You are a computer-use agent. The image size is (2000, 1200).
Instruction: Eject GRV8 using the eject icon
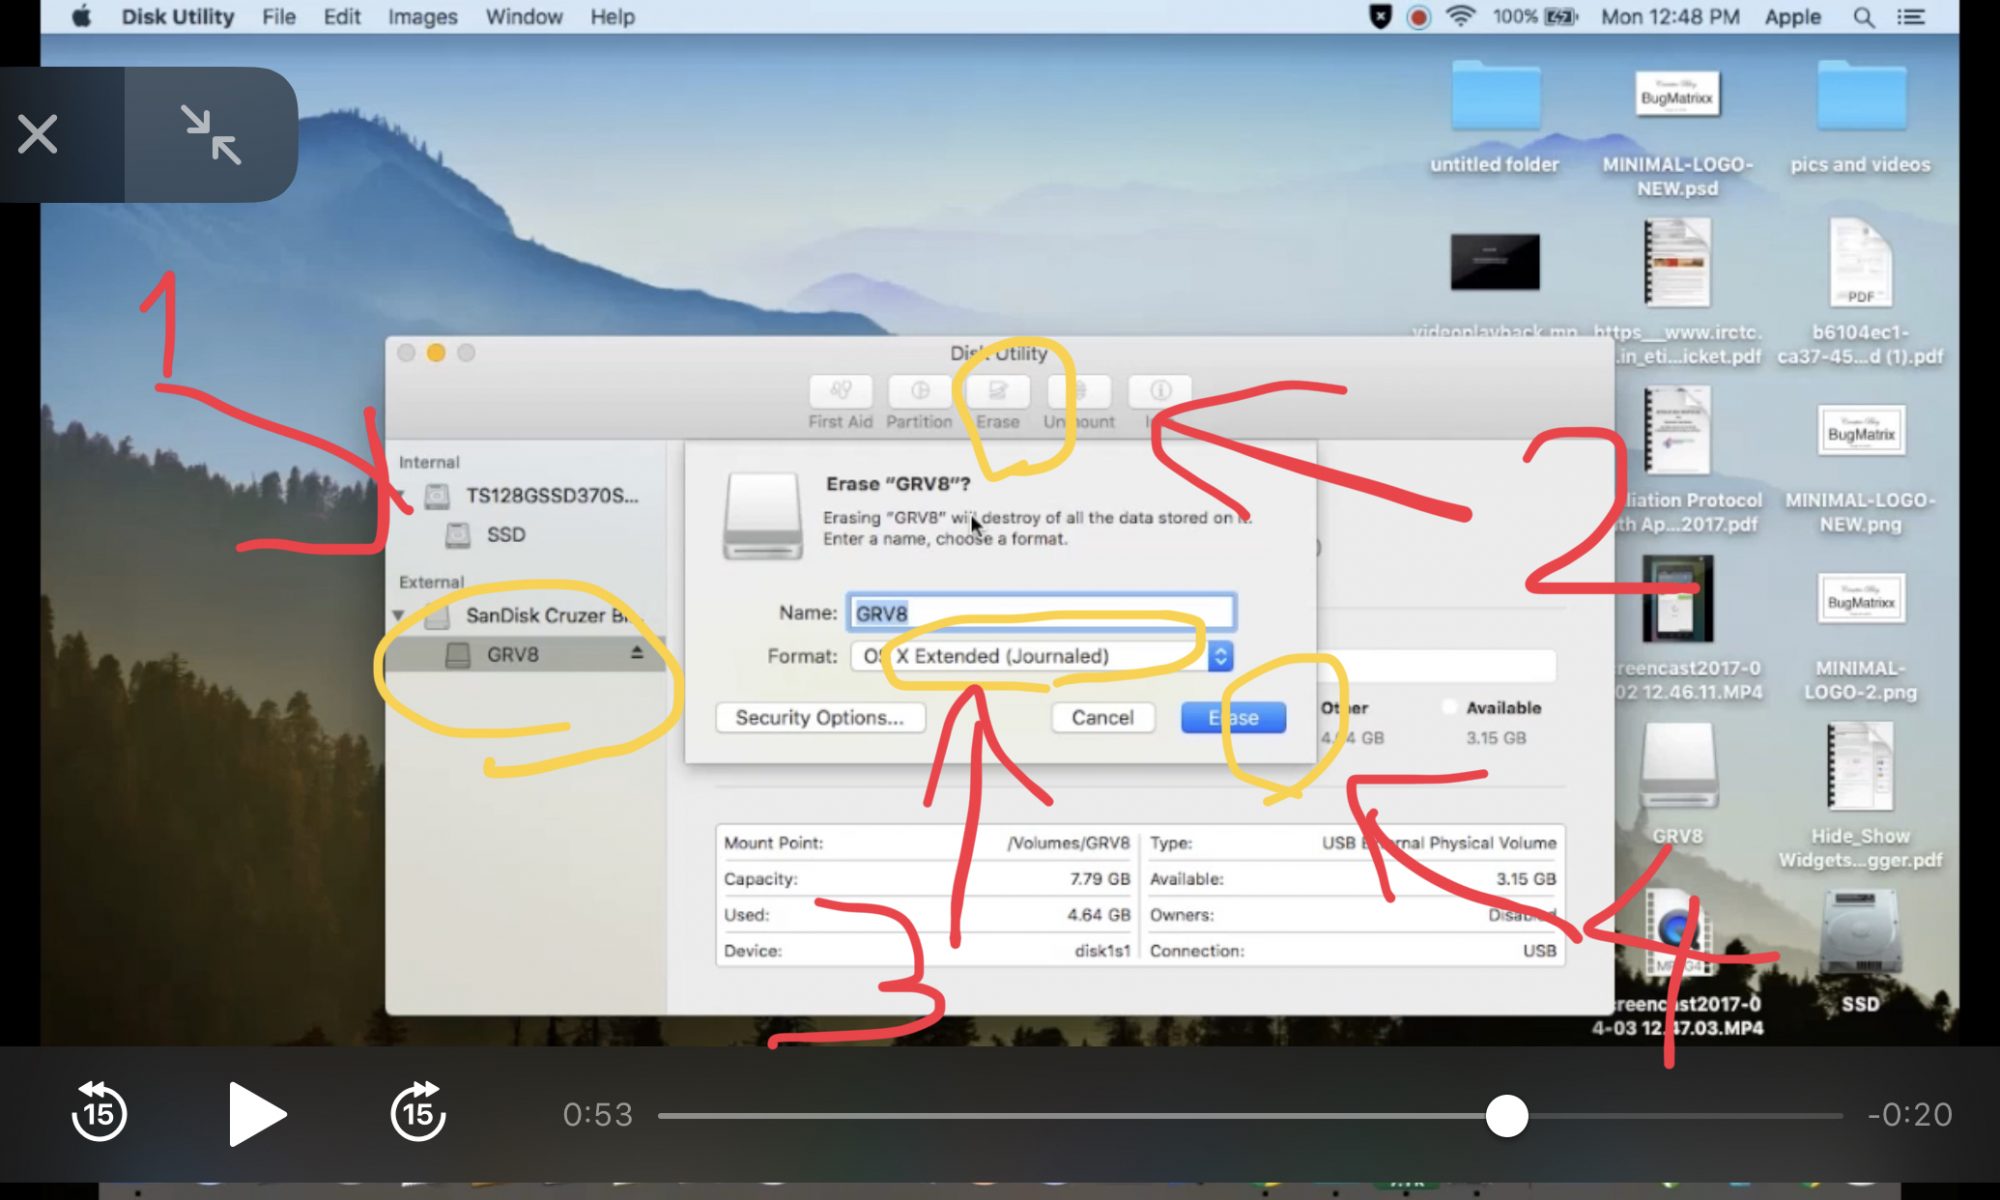(636, 652)
